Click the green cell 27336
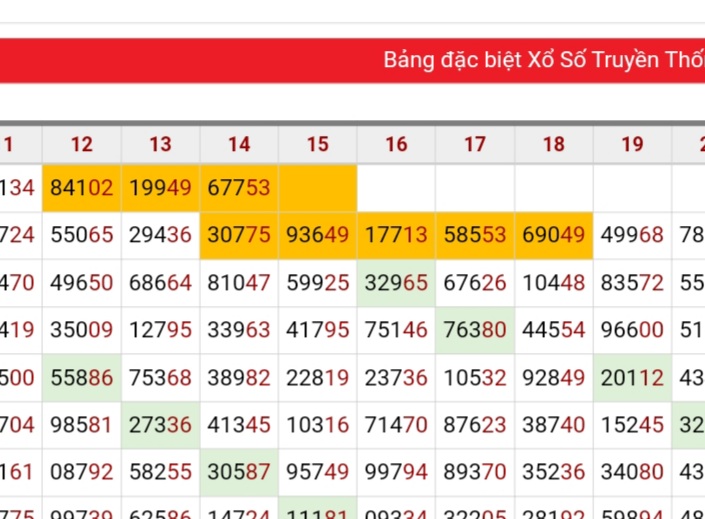Image resolution: width=705 pixels, height=519 pixels. point(160,425)
